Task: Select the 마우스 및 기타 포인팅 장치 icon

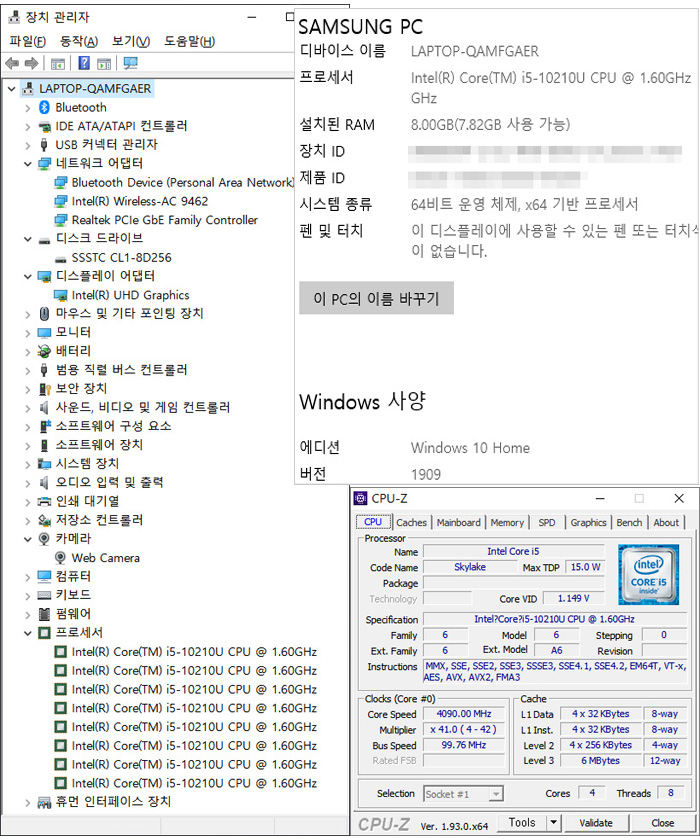Action: coord(44,314)
